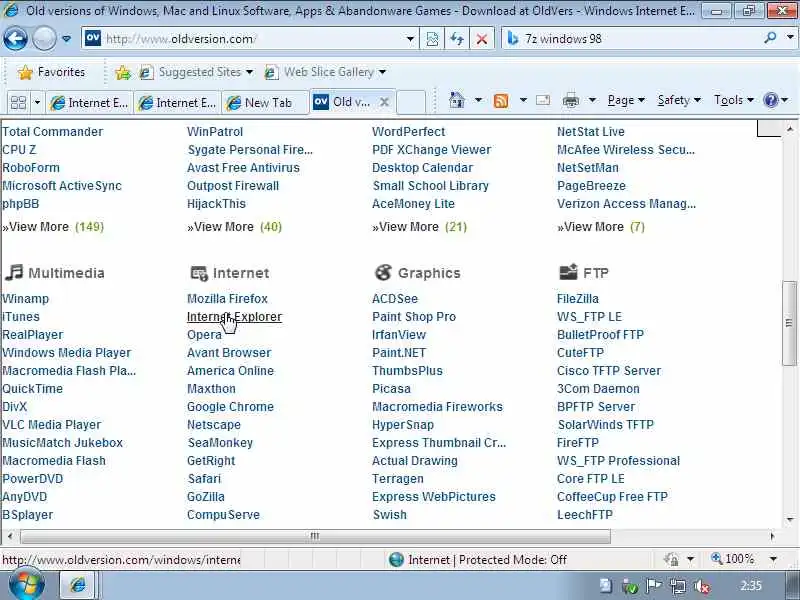This screenshot has width=800, height=600.
Task: Open the Avast Free Antivirus link
Action: click(243, 168)
